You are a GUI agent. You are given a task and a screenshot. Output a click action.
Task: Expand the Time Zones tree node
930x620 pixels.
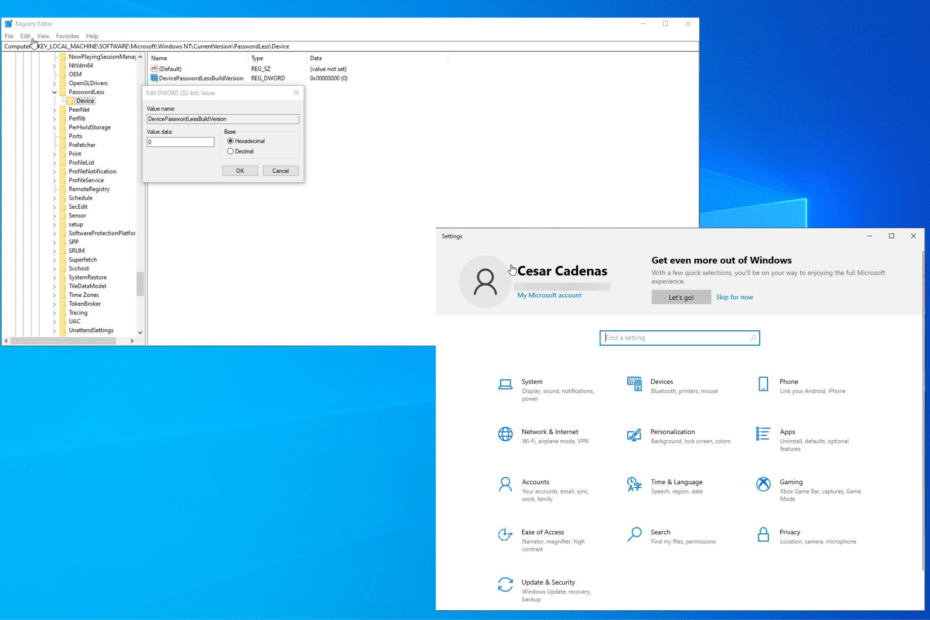pyautogui.click(x=54, y=295)
